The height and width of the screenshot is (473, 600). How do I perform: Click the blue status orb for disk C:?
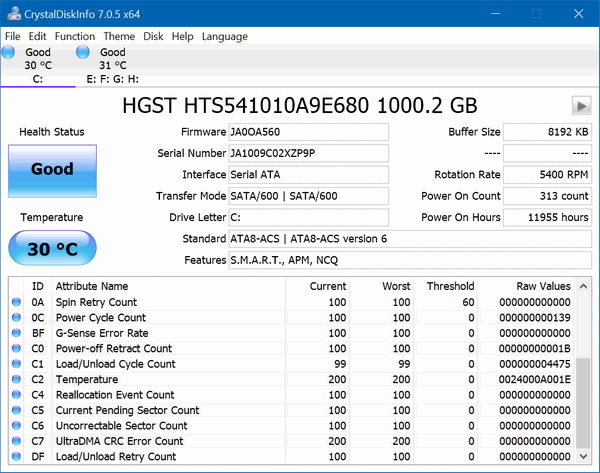(x=8, y=52)
